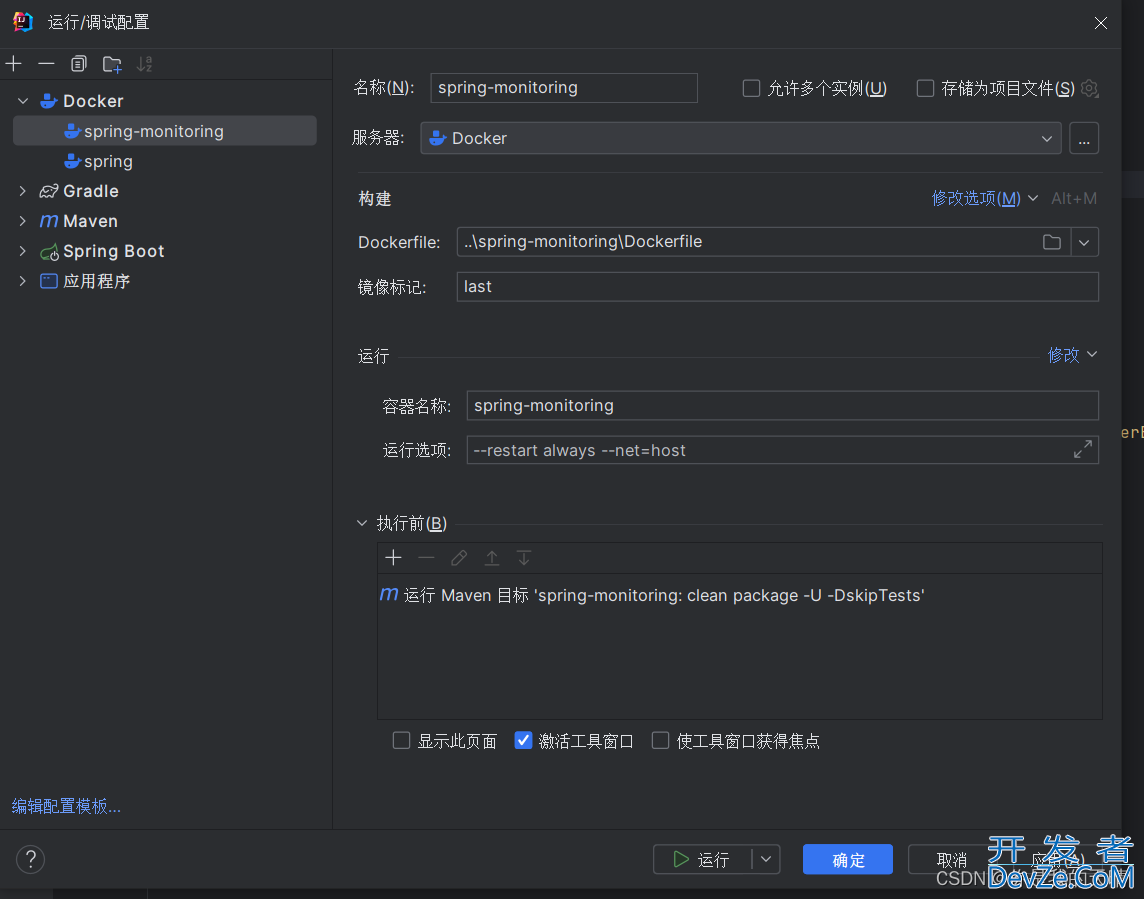Select Spring Boot configuration group
1144x899 pixels.
113,251
